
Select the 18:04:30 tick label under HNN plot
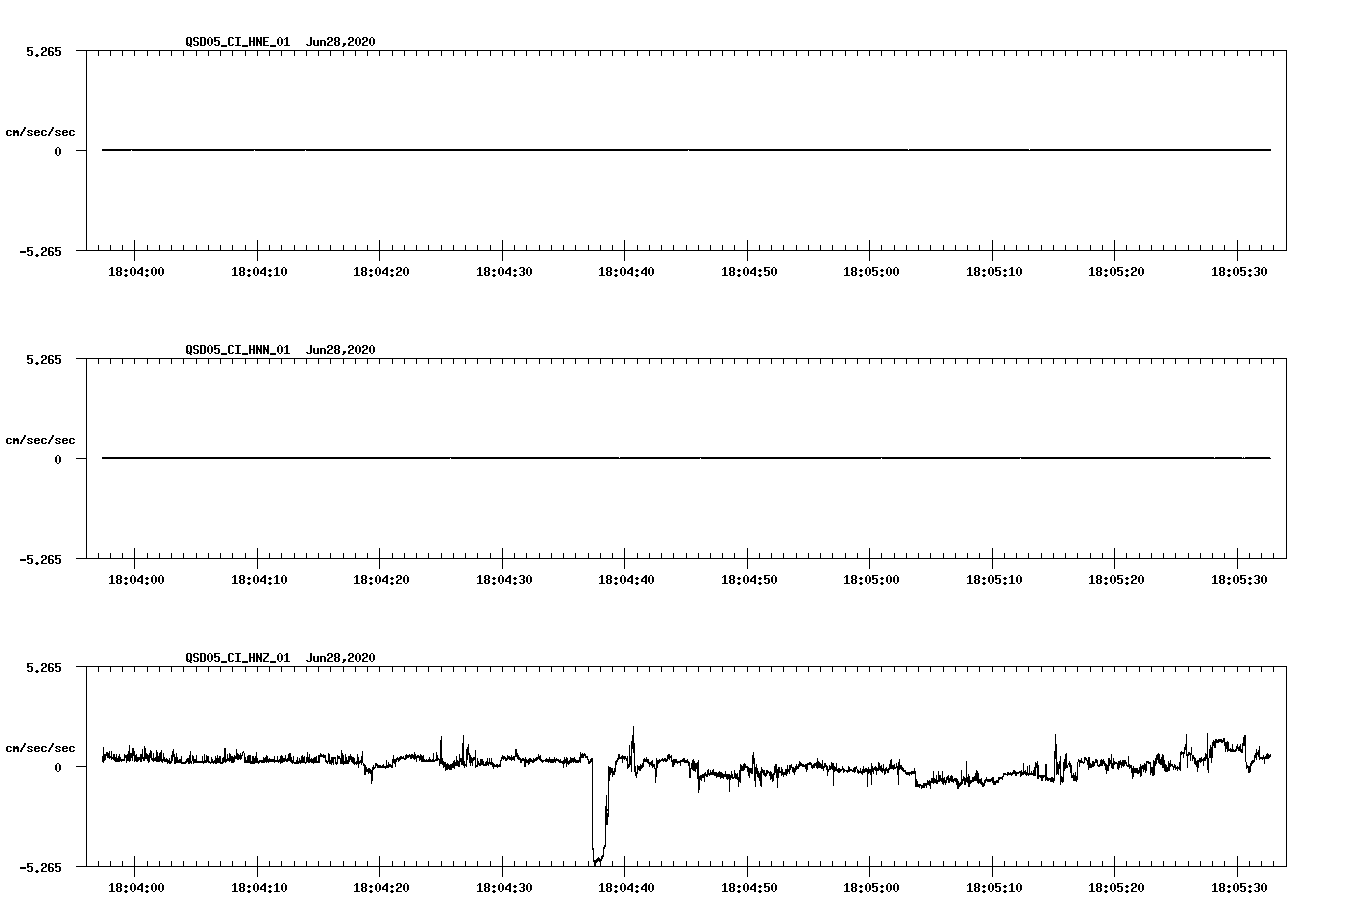(x=503, y=580)
